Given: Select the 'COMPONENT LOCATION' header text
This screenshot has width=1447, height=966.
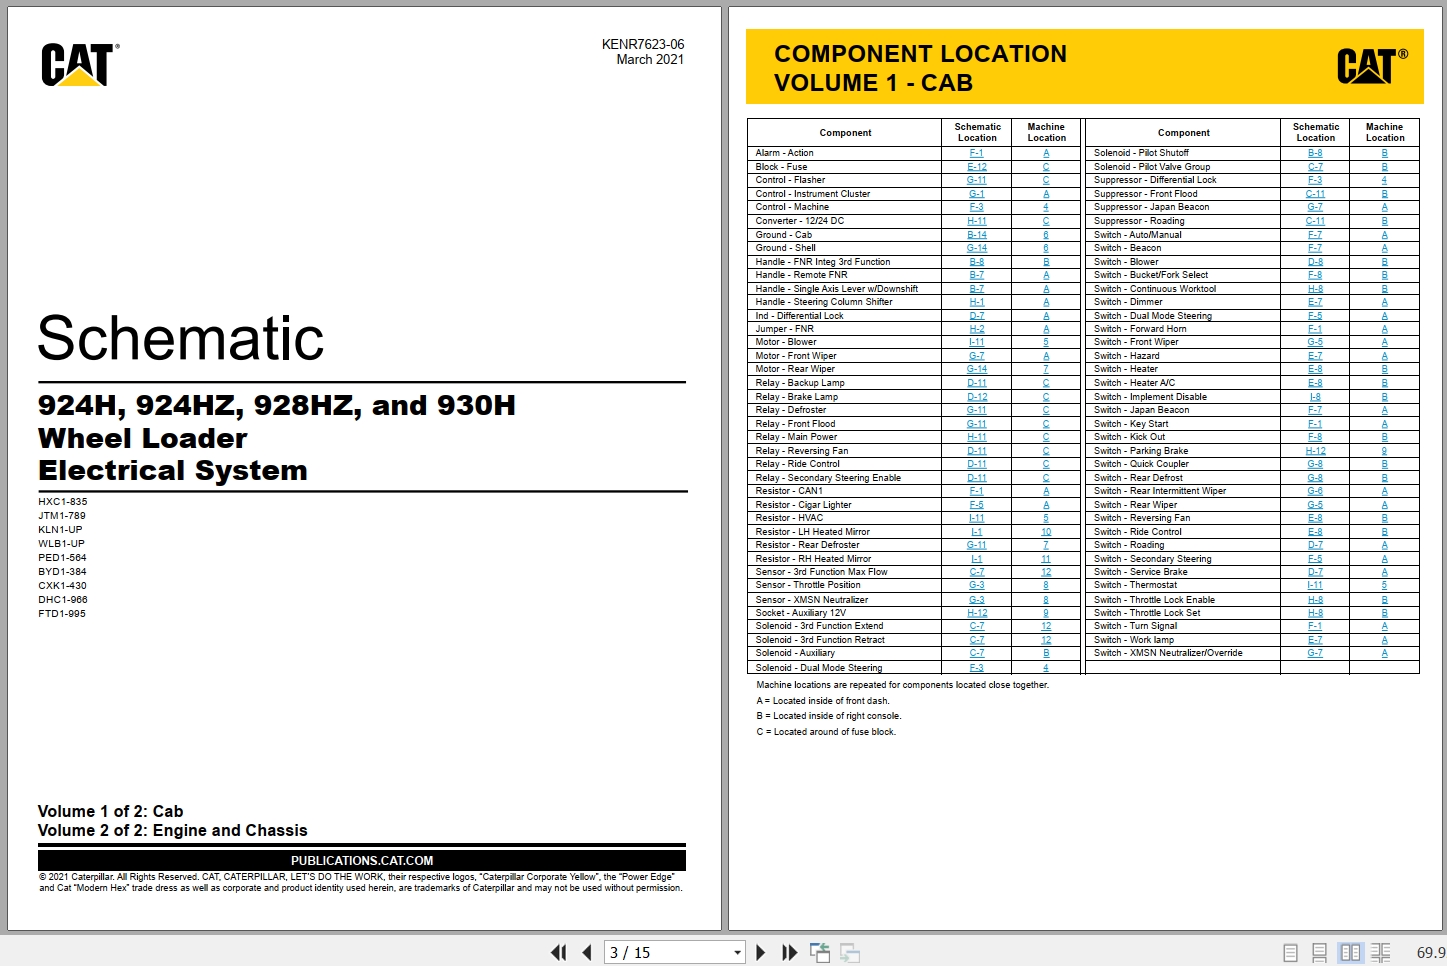Looking at the screenshot, I should (x=920, y=54).
